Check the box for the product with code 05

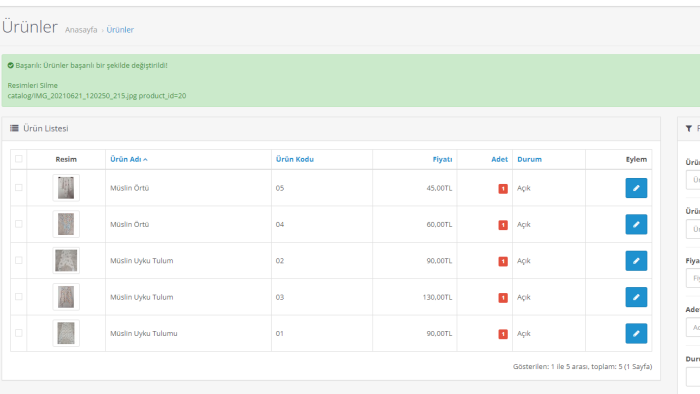tap(19, 187)
